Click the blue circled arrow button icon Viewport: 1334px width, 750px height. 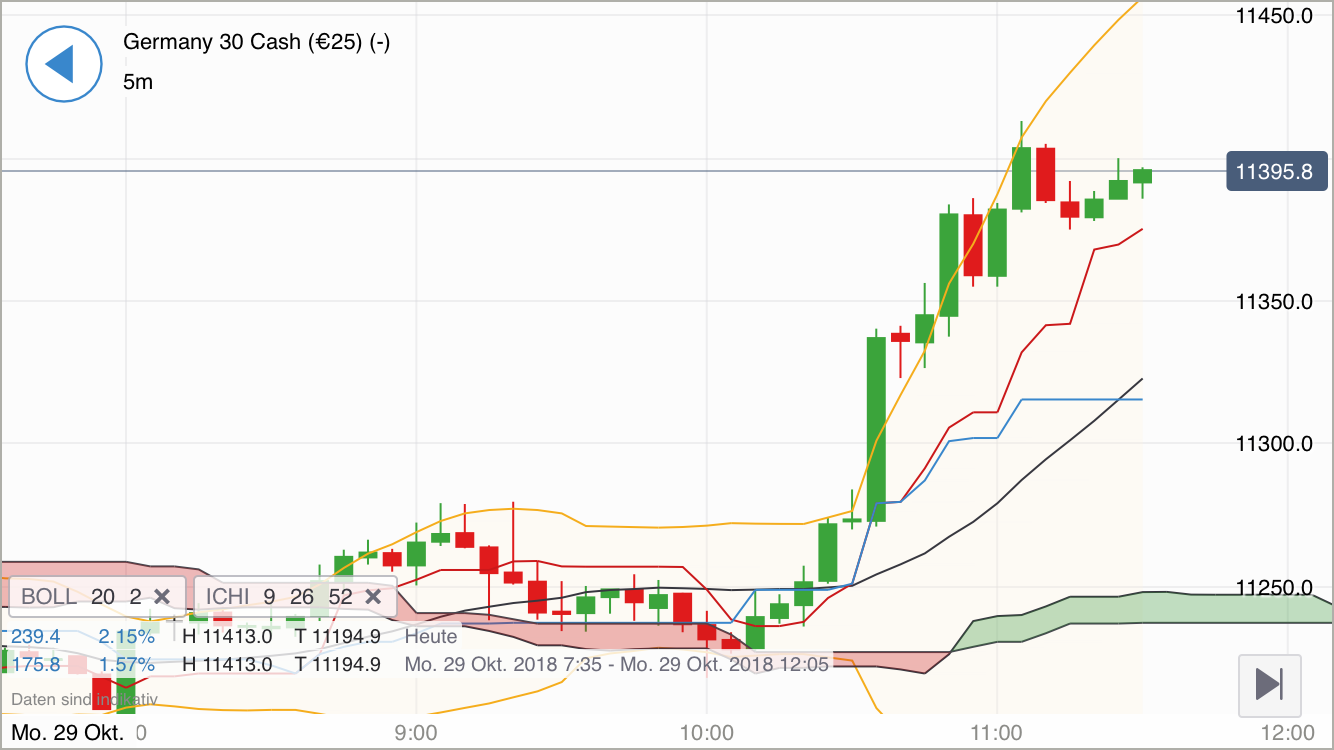64,64
